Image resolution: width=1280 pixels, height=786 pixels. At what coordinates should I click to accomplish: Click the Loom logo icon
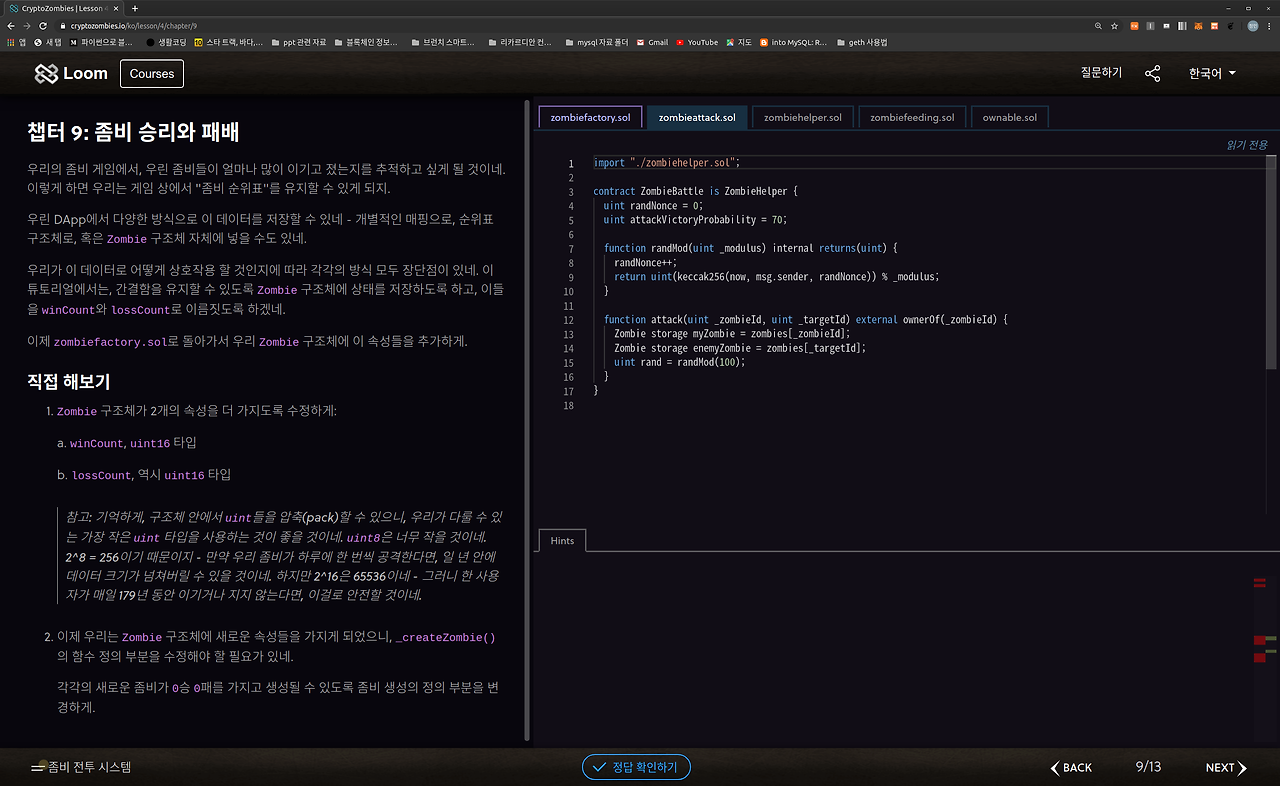point(46,73)
